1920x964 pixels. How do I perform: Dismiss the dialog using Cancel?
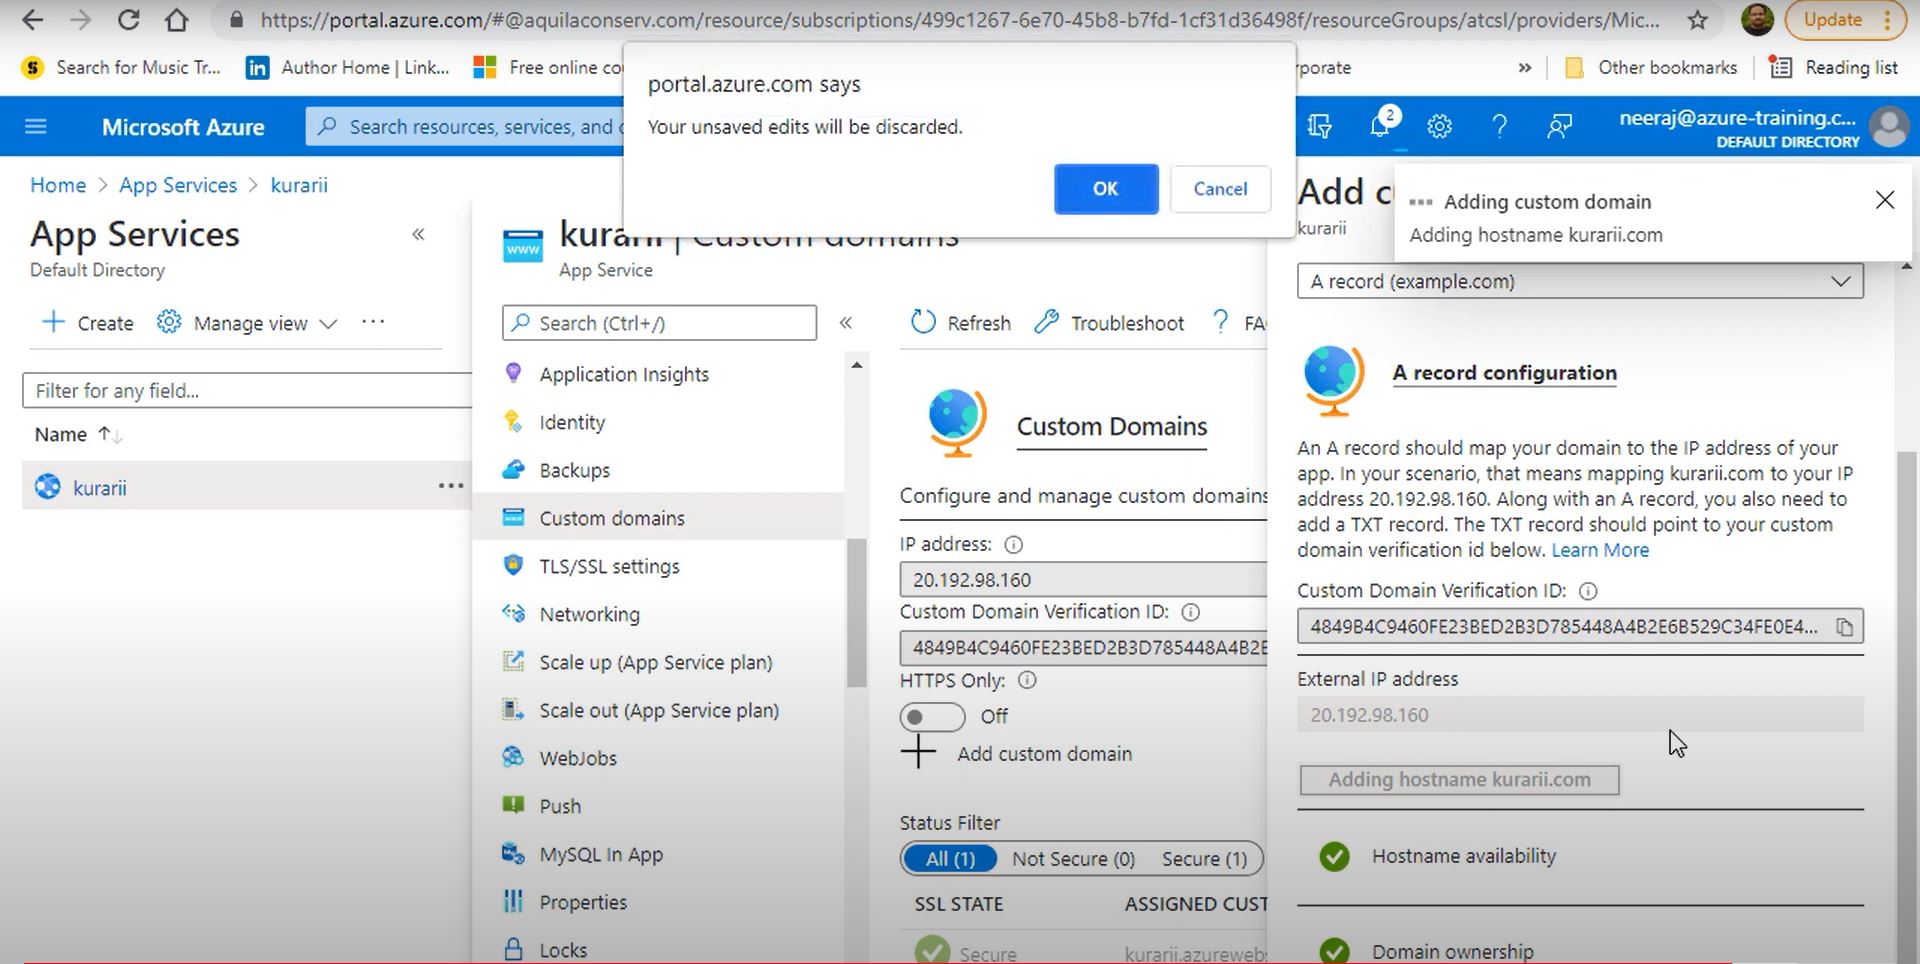[1220, 189]
